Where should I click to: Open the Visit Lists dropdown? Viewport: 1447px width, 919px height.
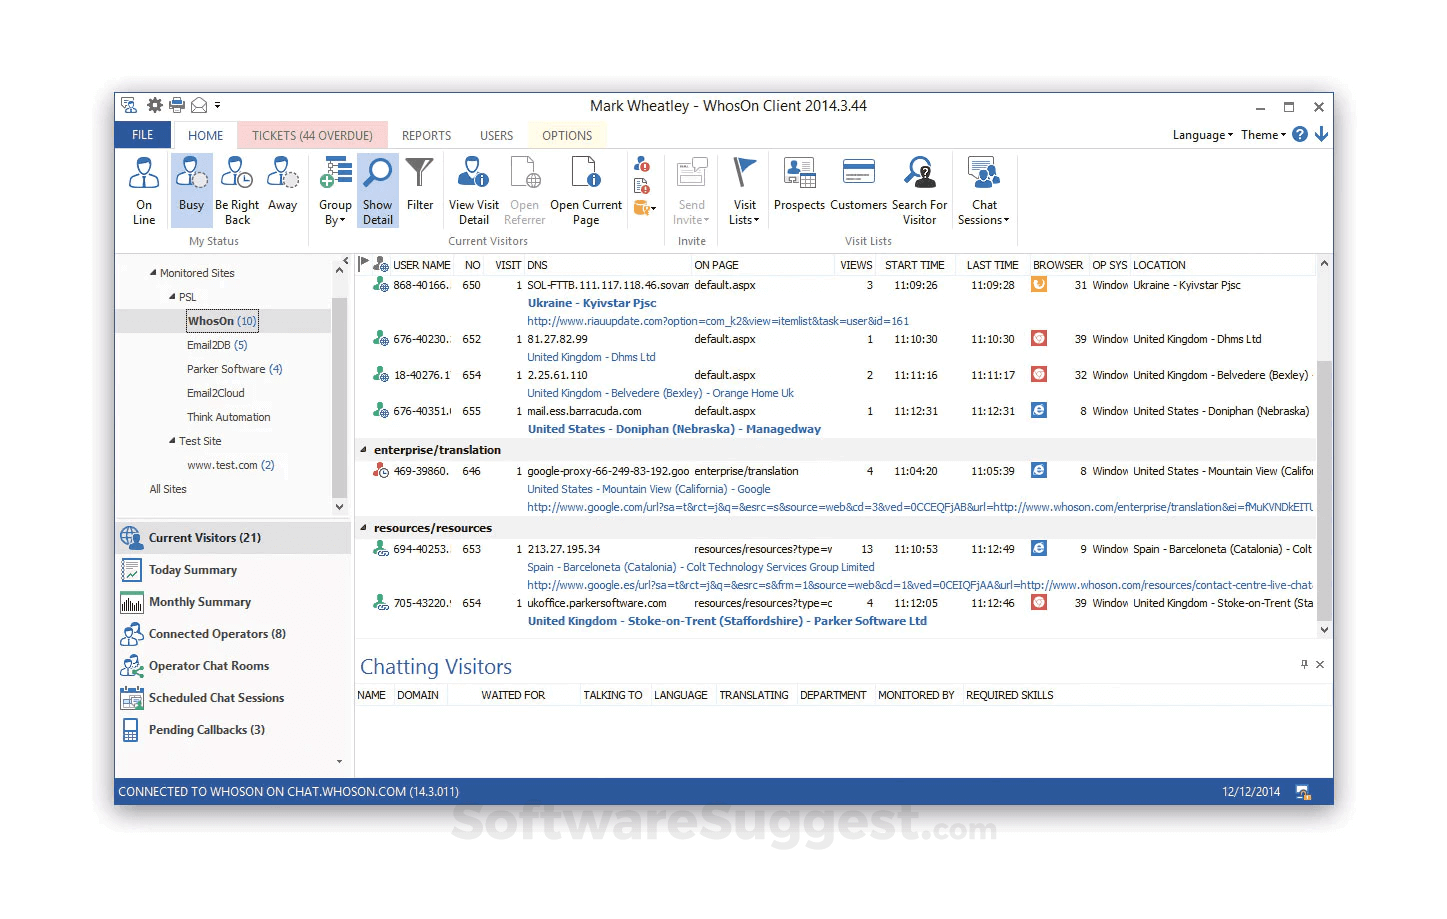point(744,190)
